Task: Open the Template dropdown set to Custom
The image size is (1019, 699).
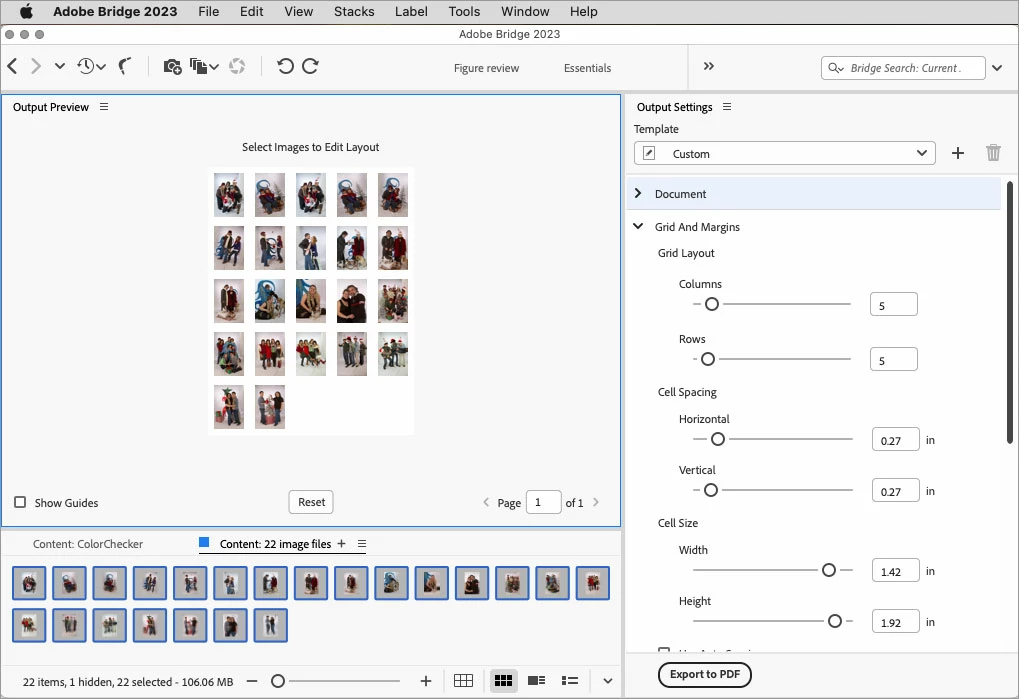Action: coord(784,153)
